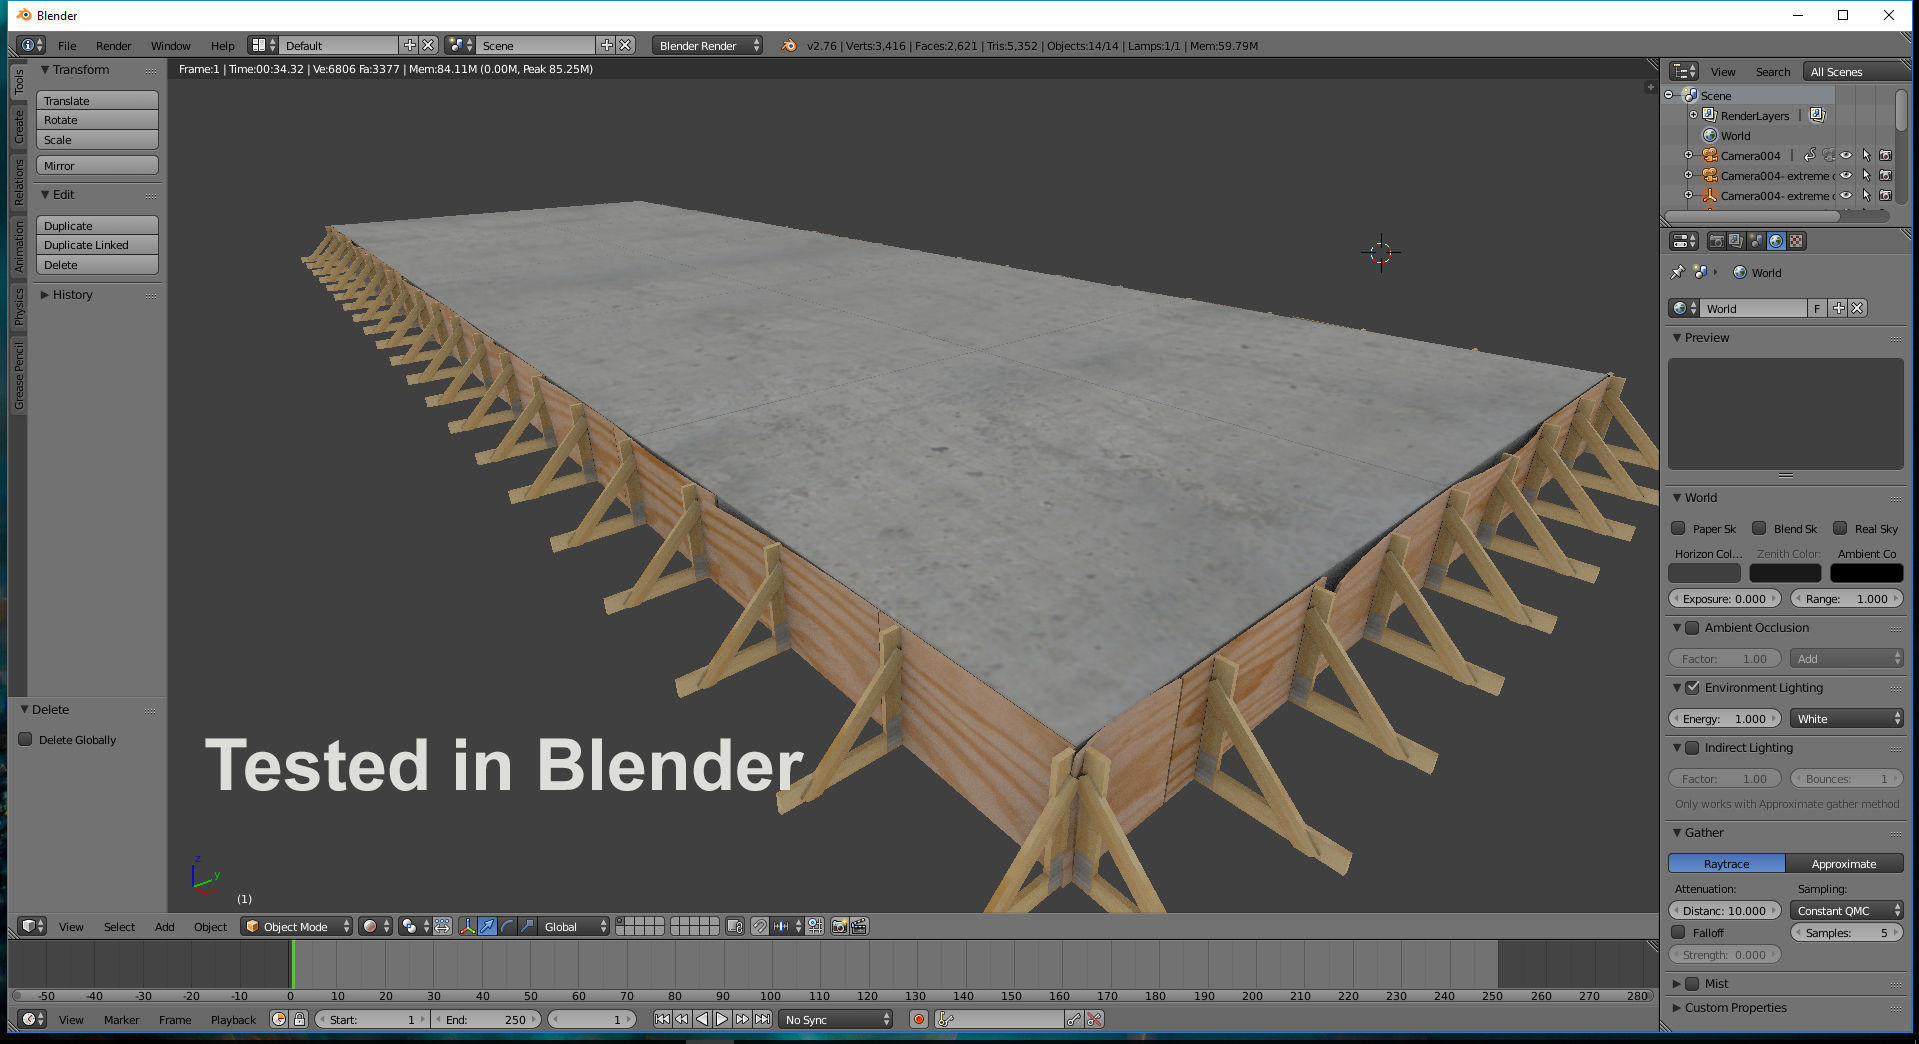Open the Environment Lighting White color dropdown

pyautogui.click(x=1846, y=718)
